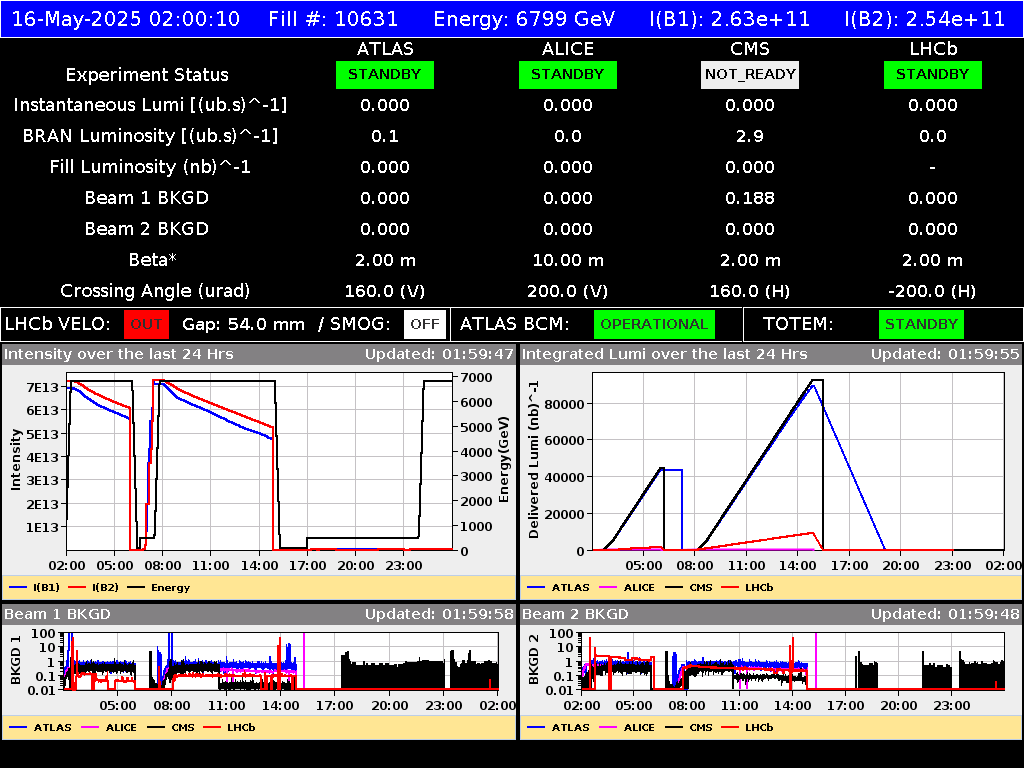Click ALICE in the Beam 1 BKGD legend

coord(121,727)
